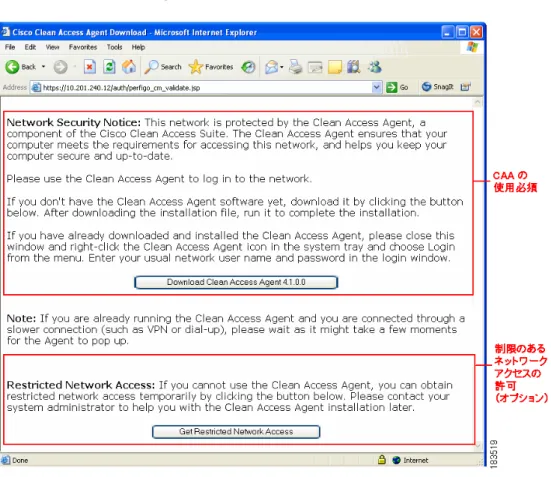Open the Help menu

tap(138, 47)
